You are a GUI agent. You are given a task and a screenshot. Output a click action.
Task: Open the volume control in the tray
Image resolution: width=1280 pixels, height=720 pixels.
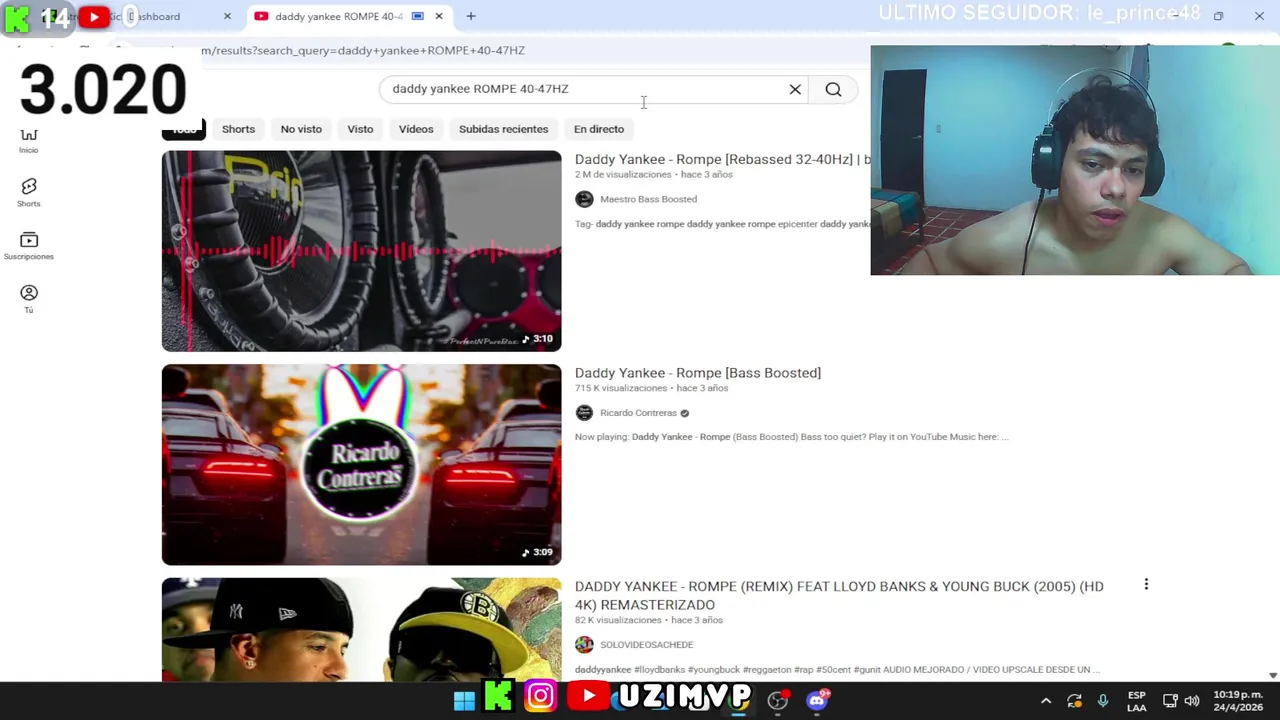point(1192,701)
